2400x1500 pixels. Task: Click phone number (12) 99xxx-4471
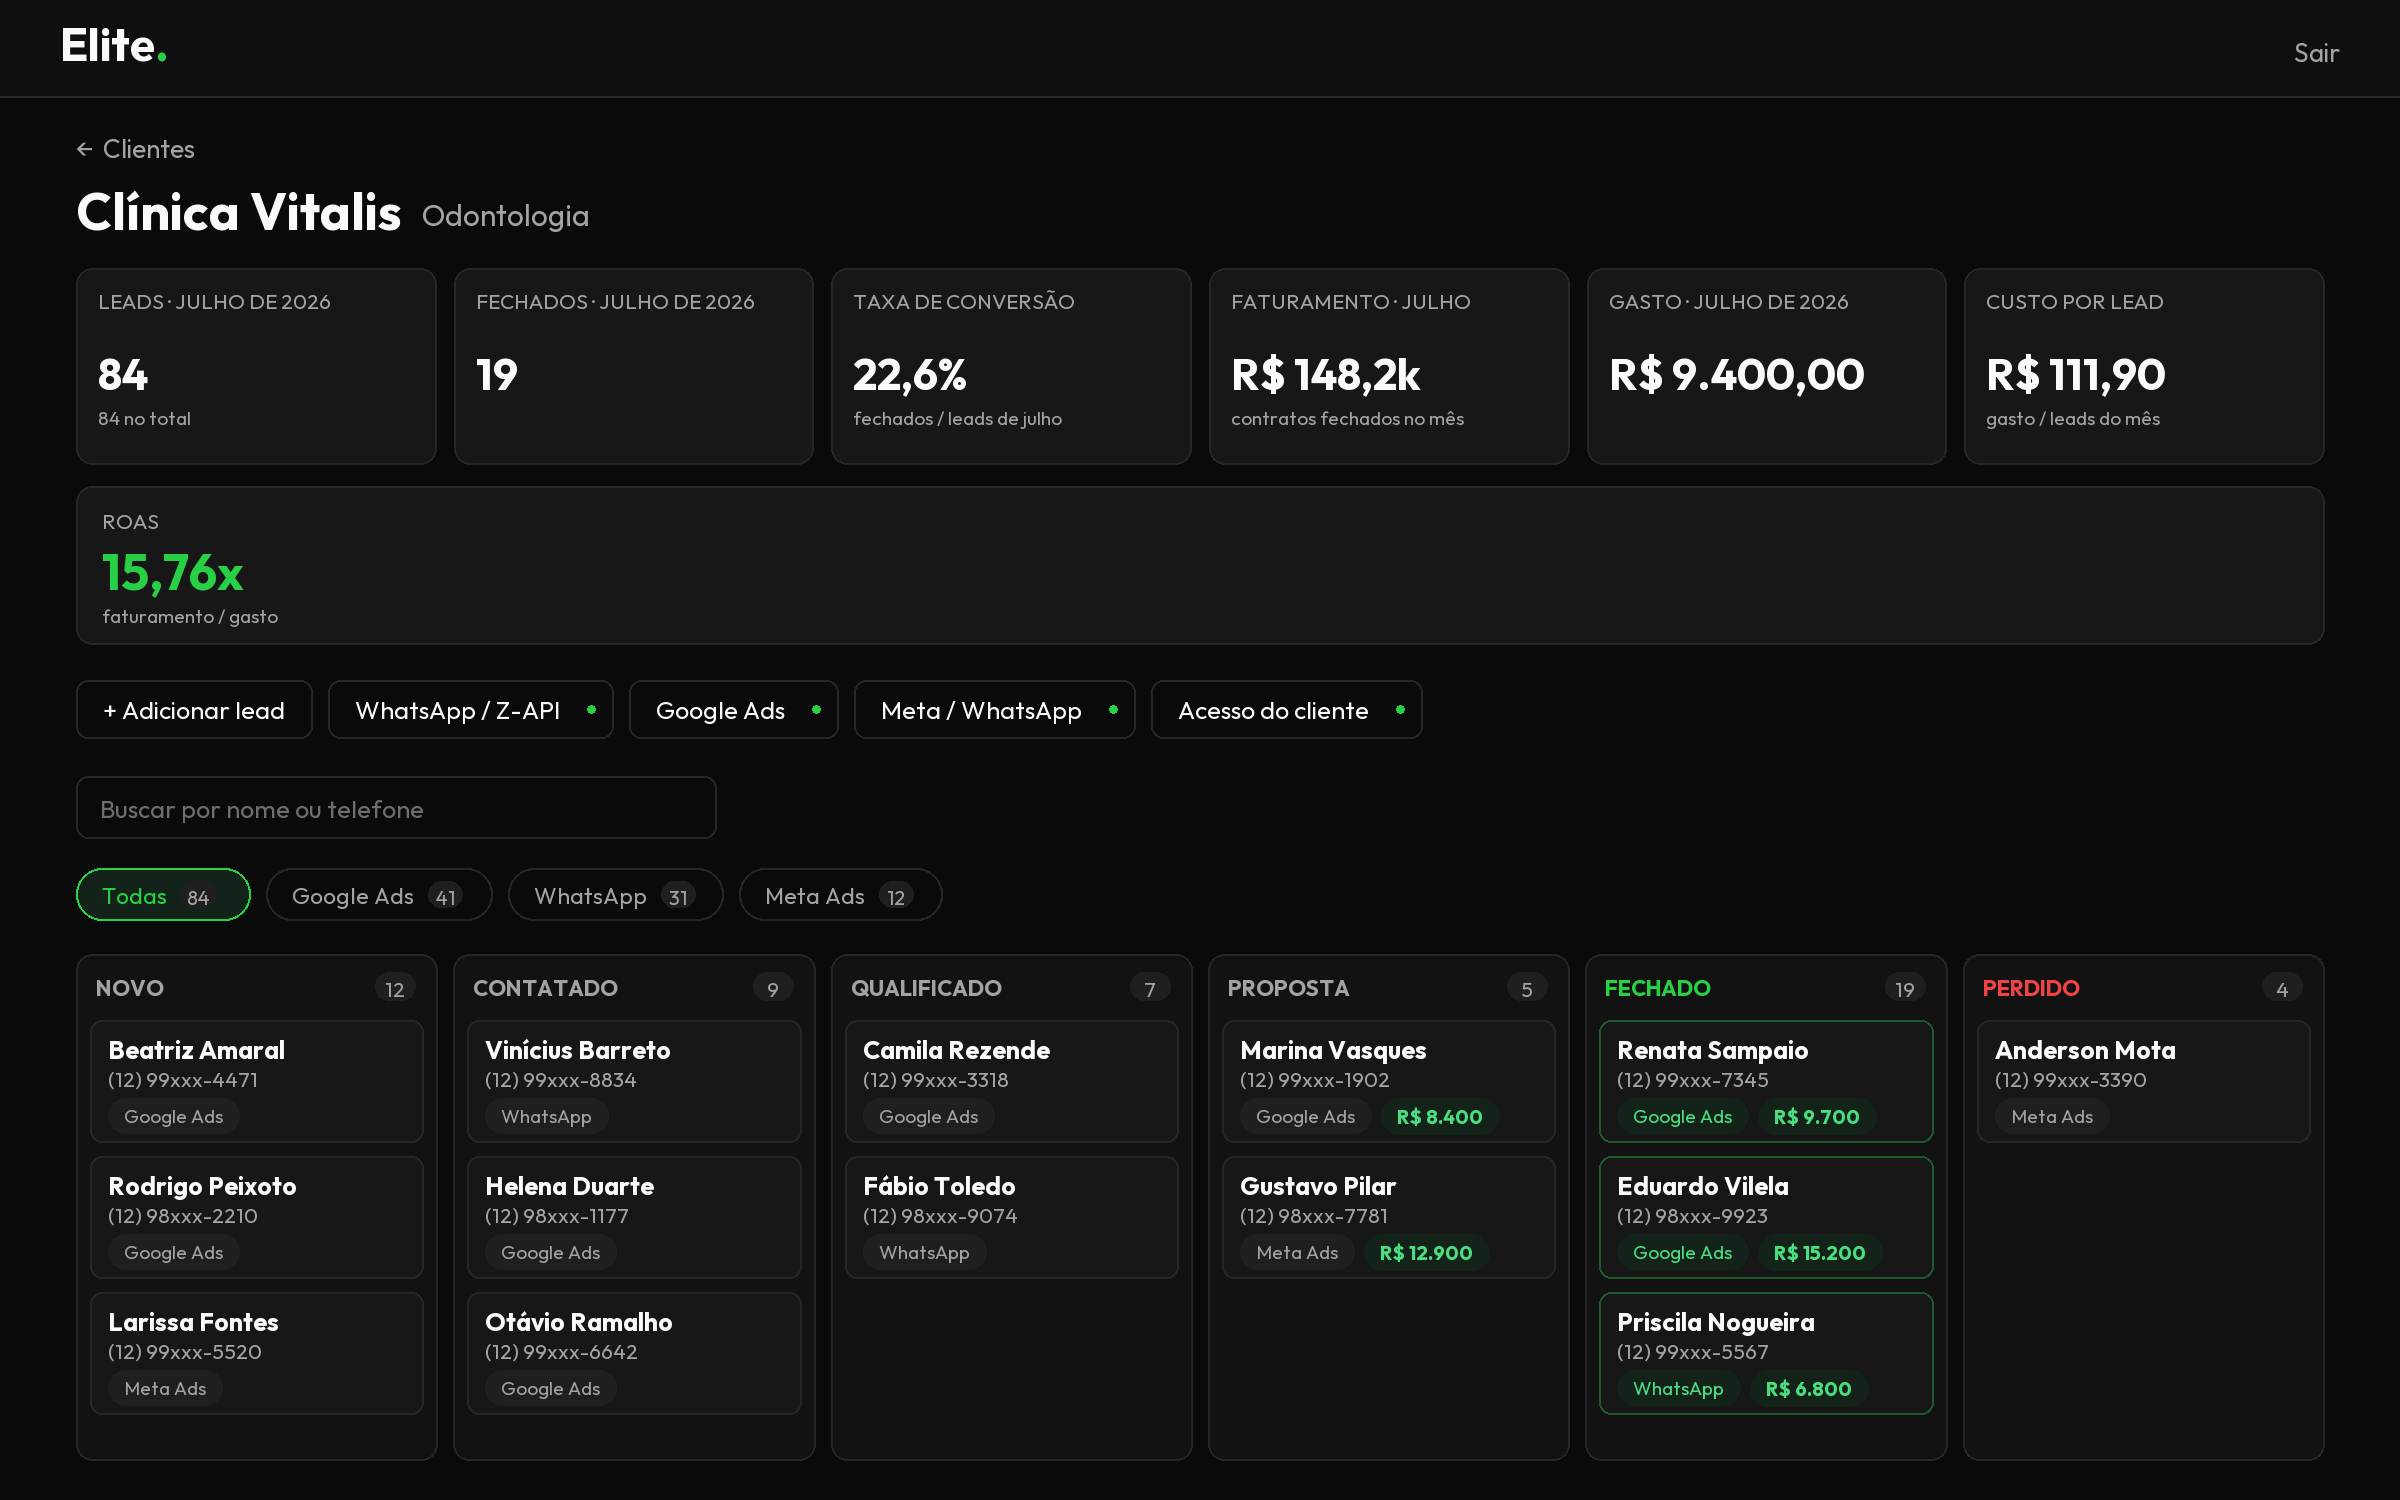183,1080
